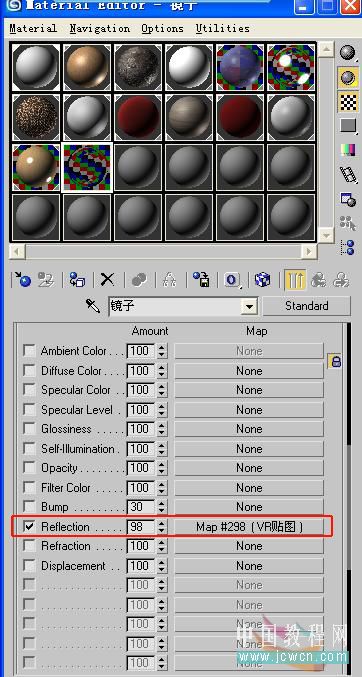Open the material name dropdown arrow
The height and width of the screenshot is (677, 362).
[249, 307]
